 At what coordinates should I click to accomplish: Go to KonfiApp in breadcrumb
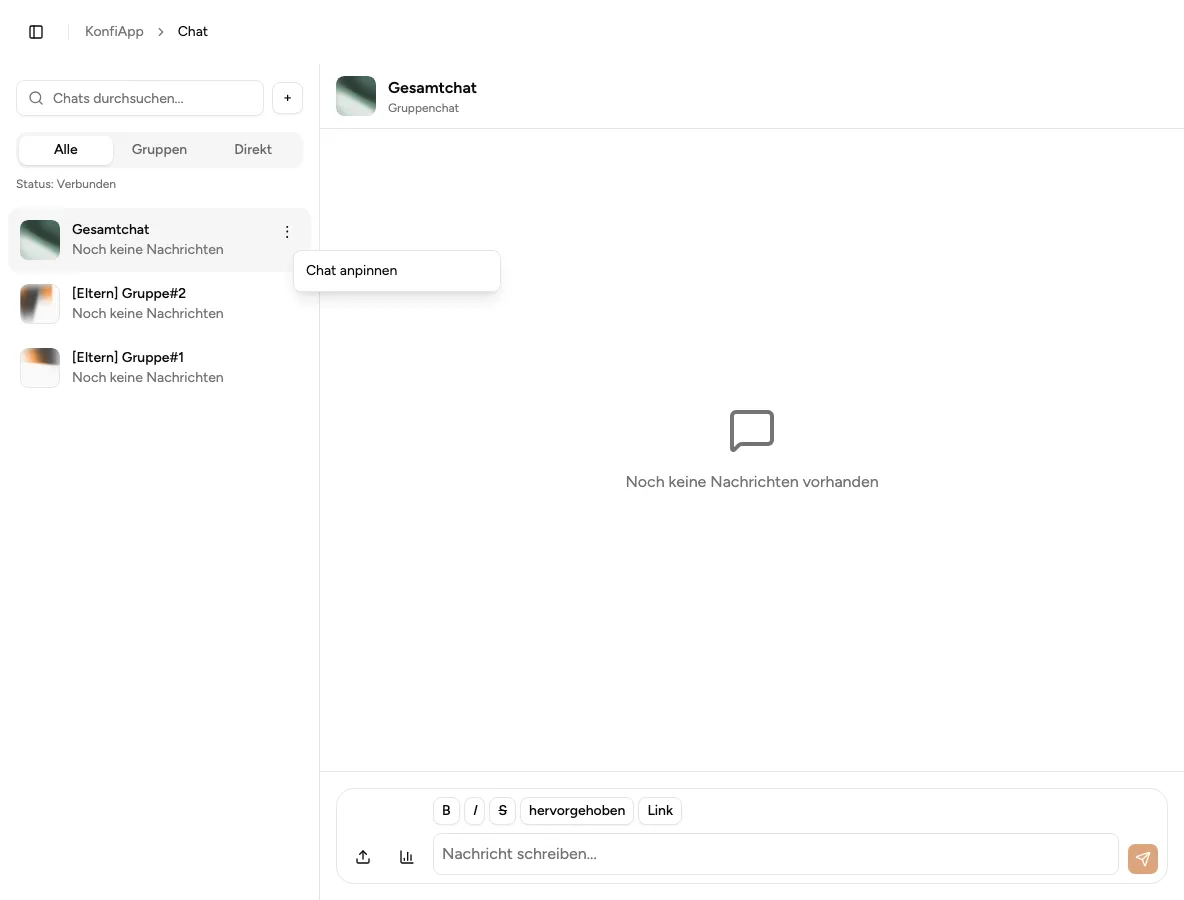click(114, 32)
